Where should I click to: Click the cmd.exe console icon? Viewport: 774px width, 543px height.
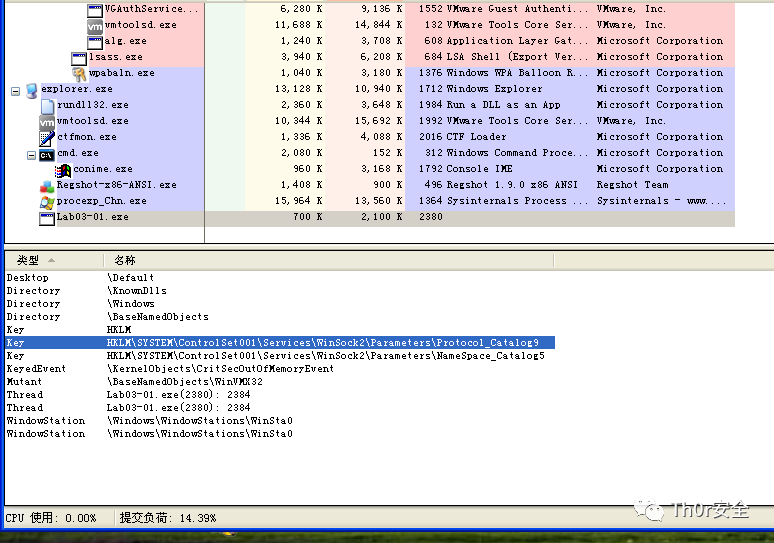coord(46,155)
